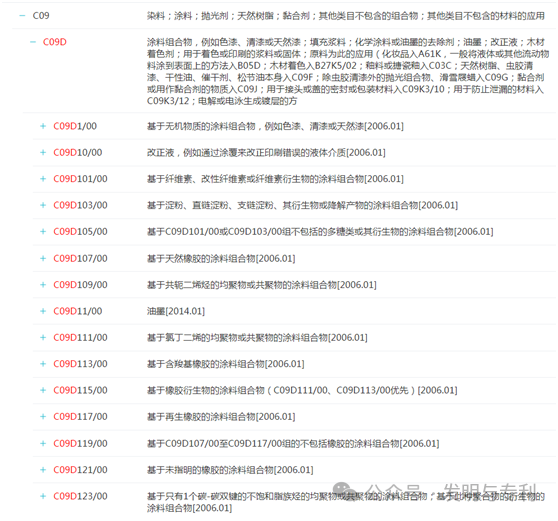
Task: Expand the C09D11/00 row
Action: (43, 311)
